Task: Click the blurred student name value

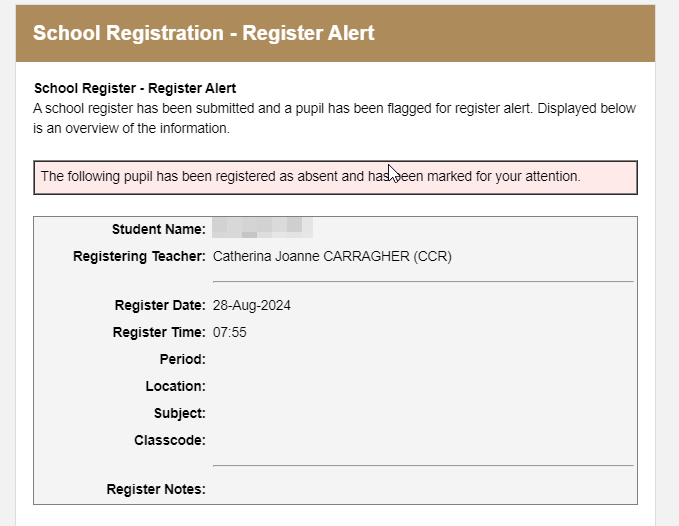Action: click(263, 228)
